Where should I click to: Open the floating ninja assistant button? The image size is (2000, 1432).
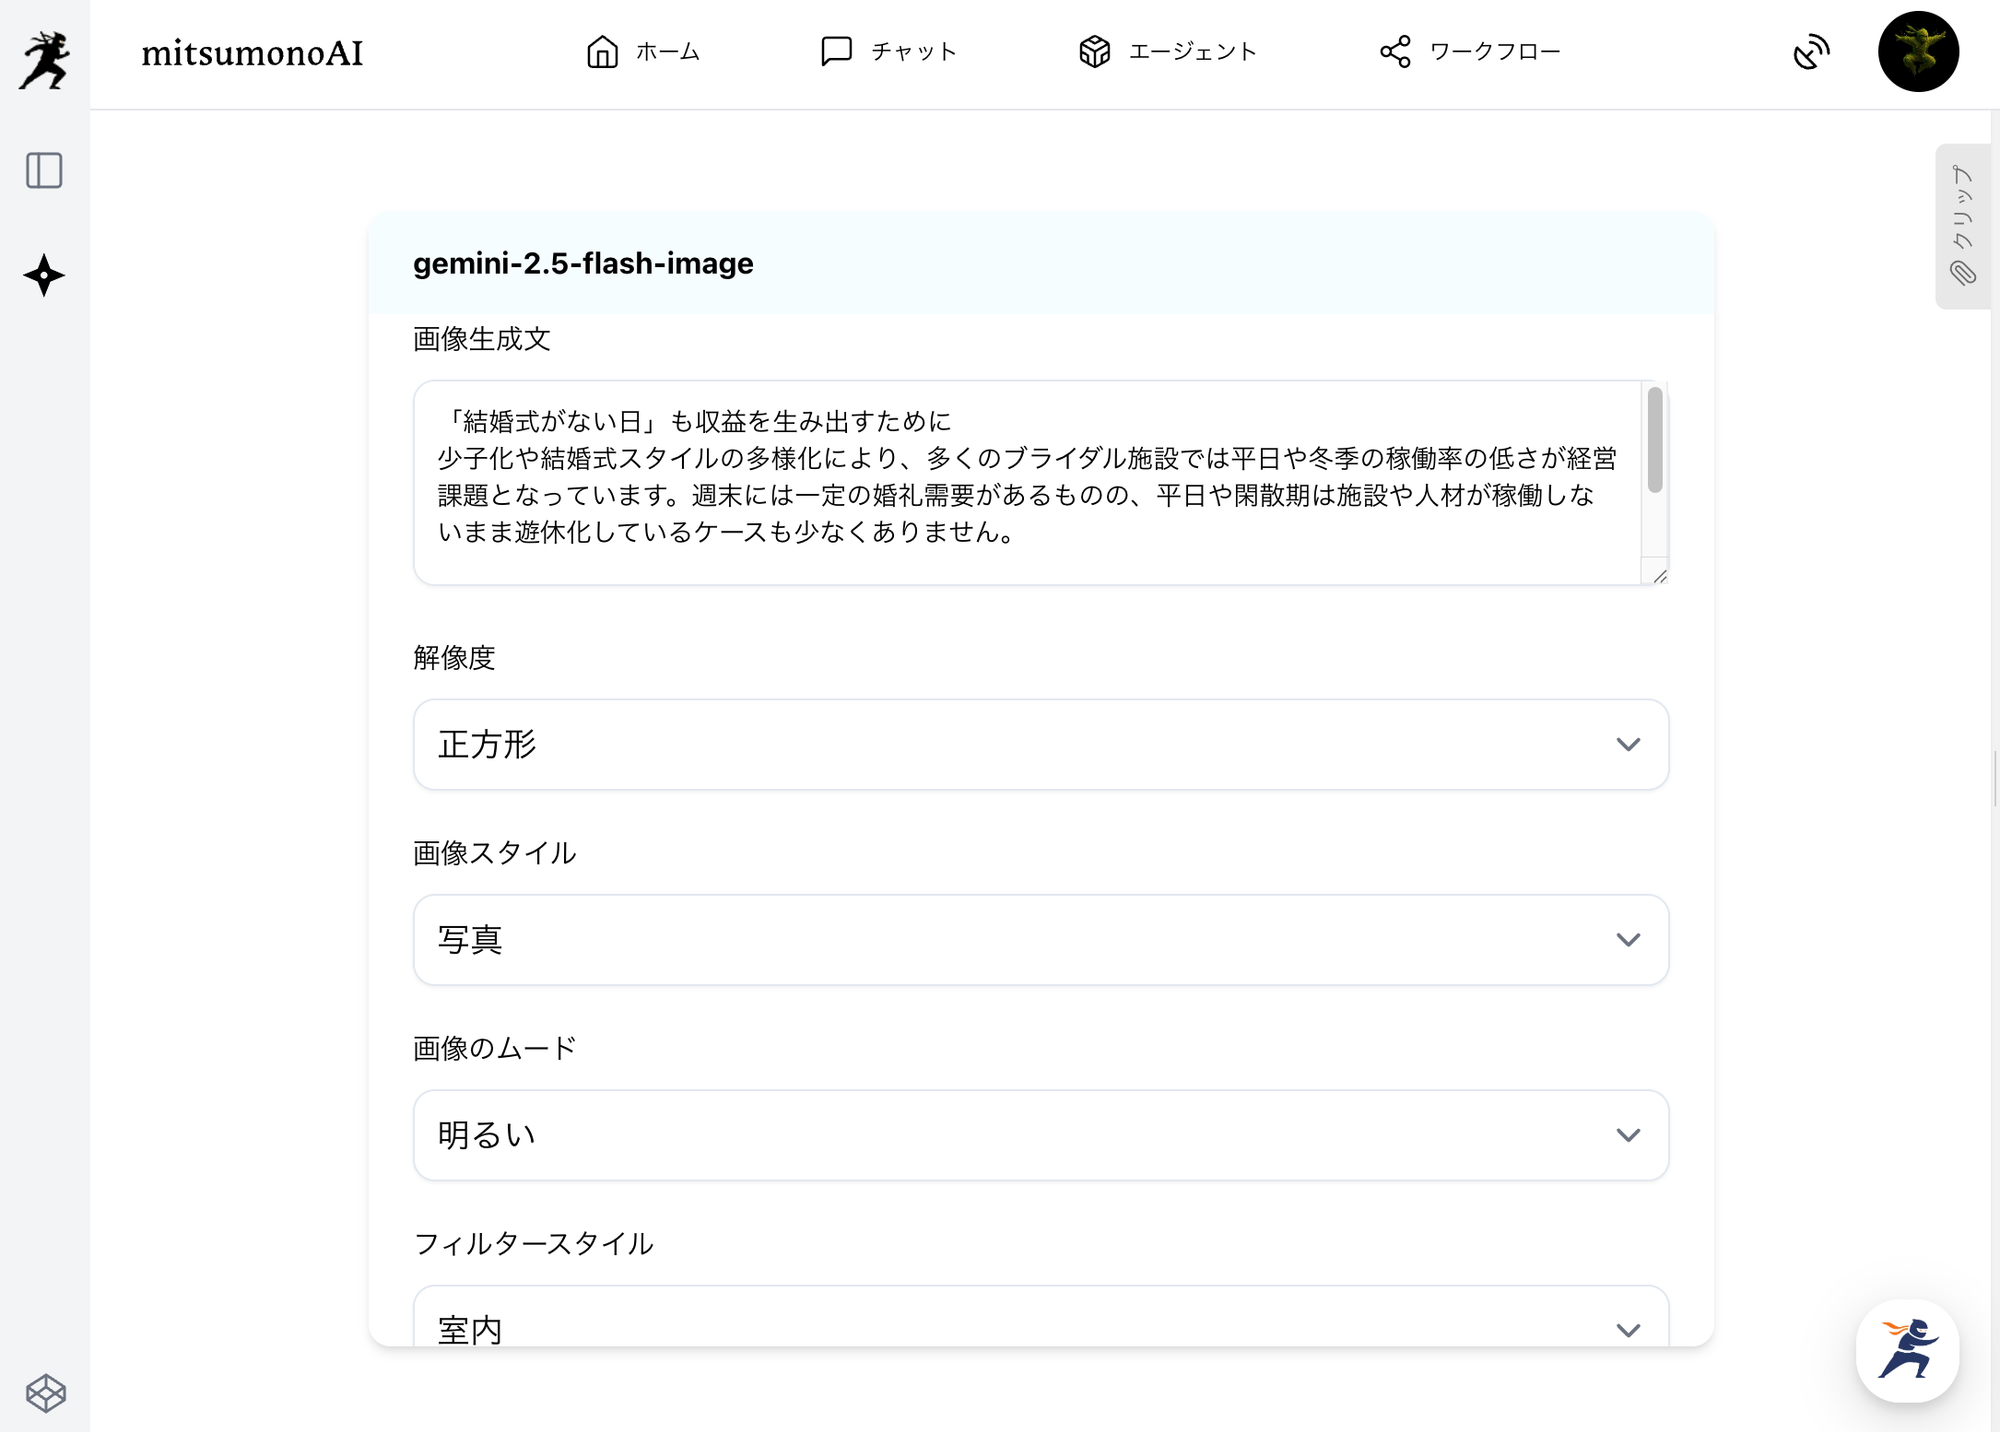click(x=1907, y=1350)
